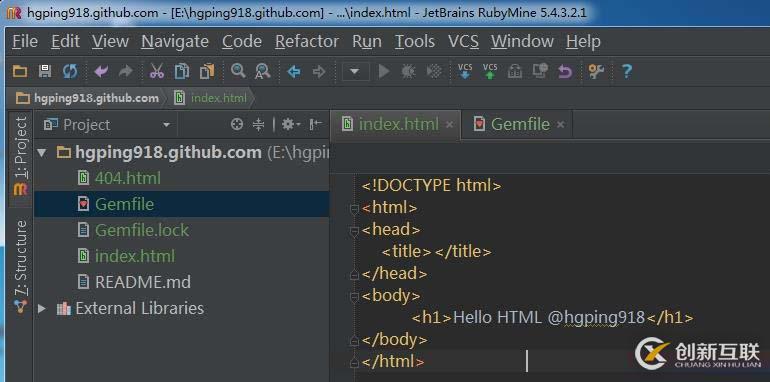Image resolution: width=770 pixels, height=382 pixels.
Task: Click the Run with coverage icon
Action: pyautogui.click(x=434, y=72)
